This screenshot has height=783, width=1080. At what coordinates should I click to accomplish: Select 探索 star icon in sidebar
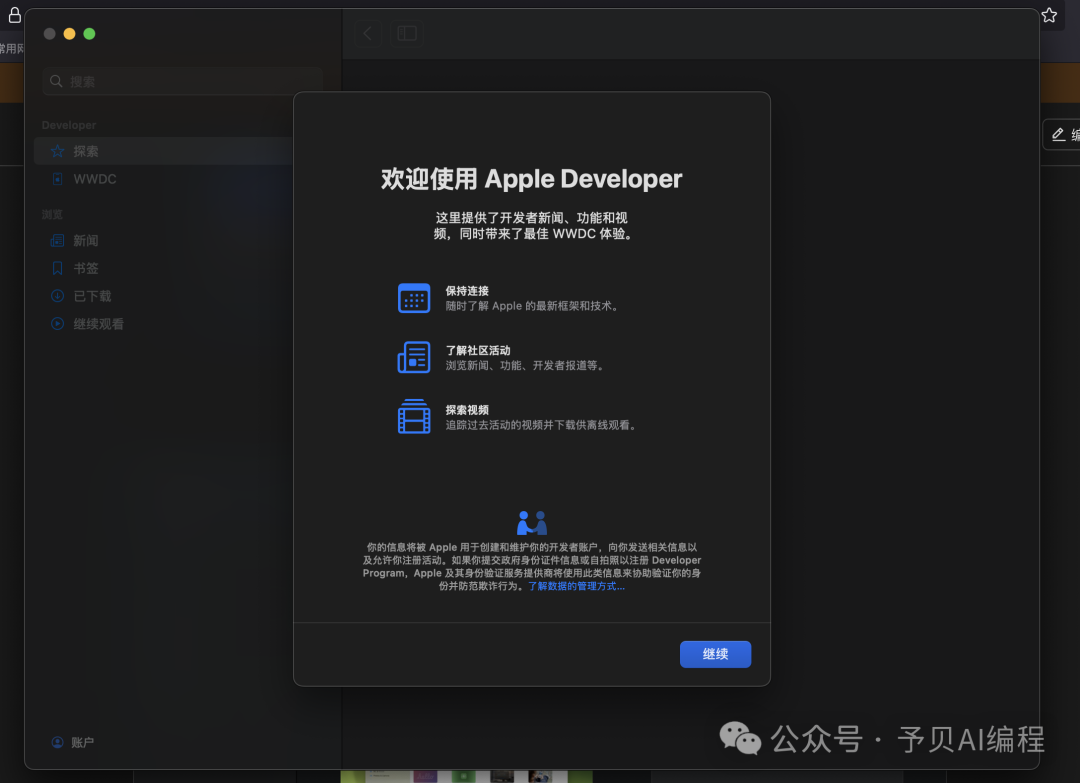58,151
